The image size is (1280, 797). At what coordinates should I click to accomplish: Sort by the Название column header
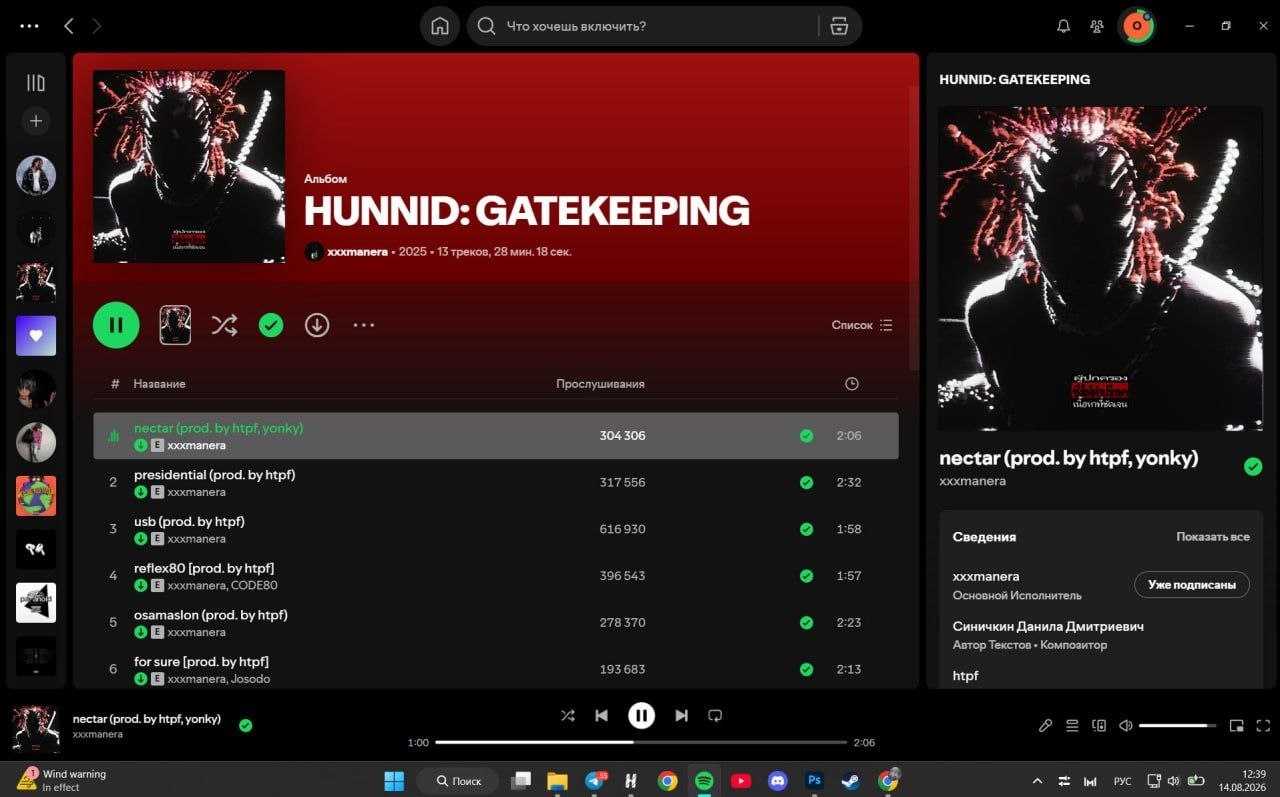click(160, 384)
